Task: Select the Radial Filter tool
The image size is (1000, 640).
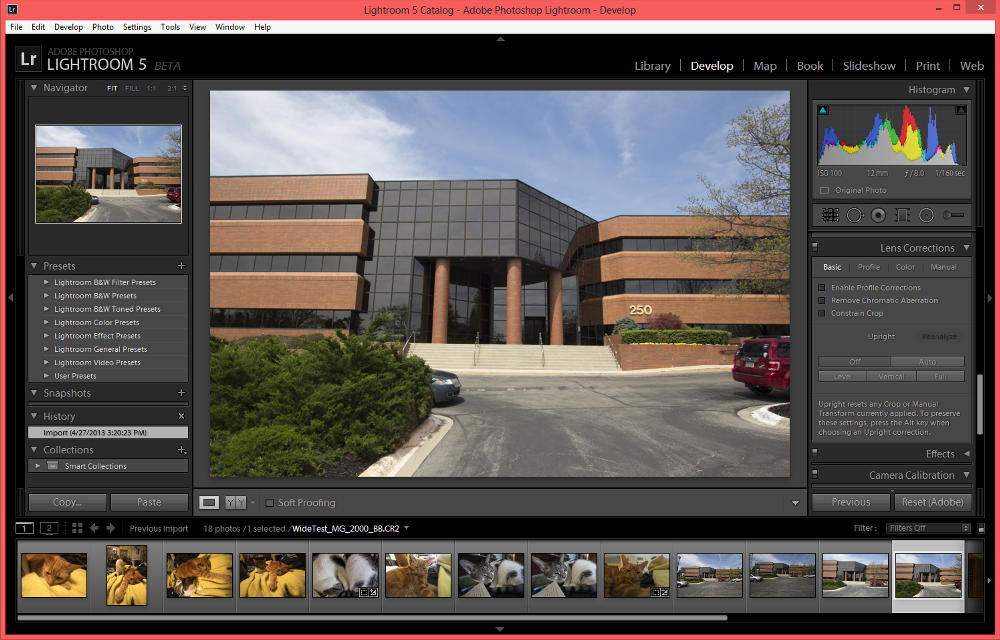Action: point(926,215)
